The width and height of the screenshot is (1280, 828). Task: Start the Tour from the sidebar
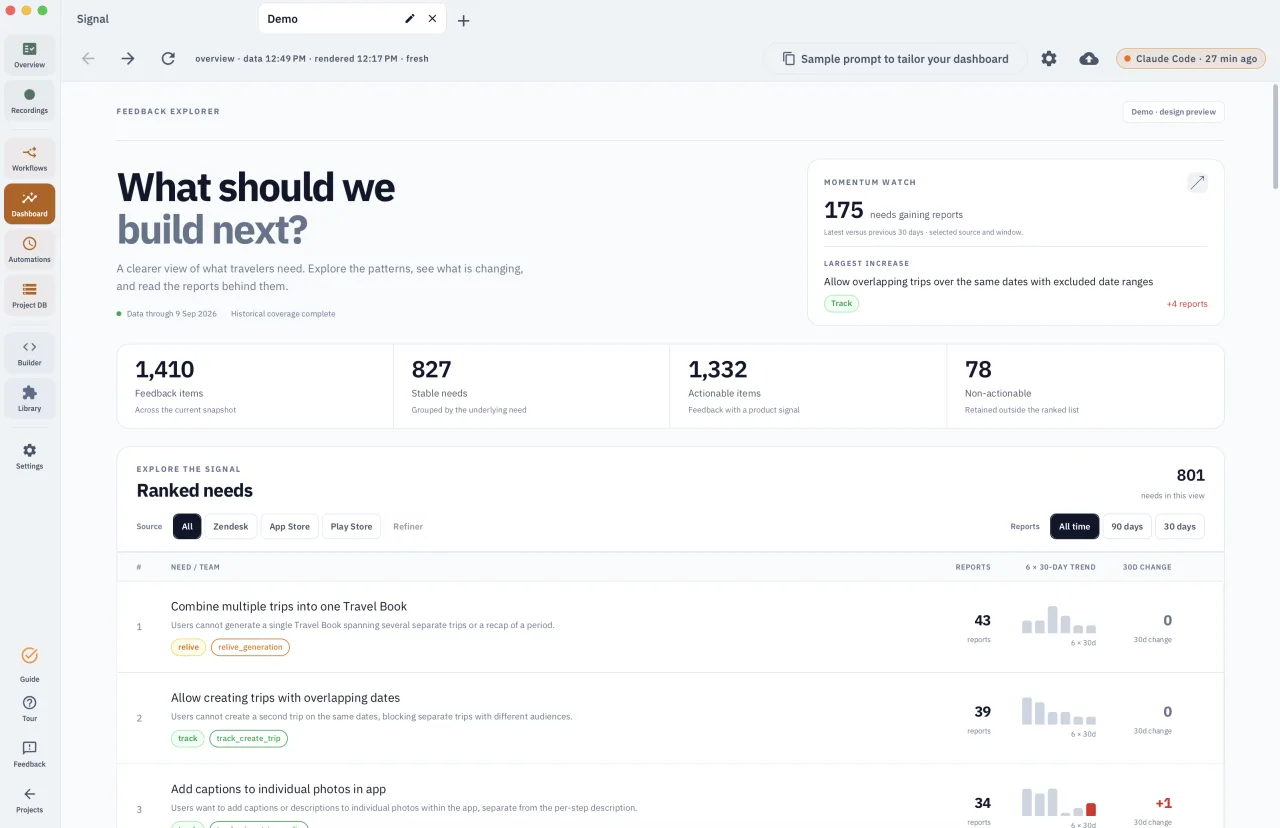point(29,708)
